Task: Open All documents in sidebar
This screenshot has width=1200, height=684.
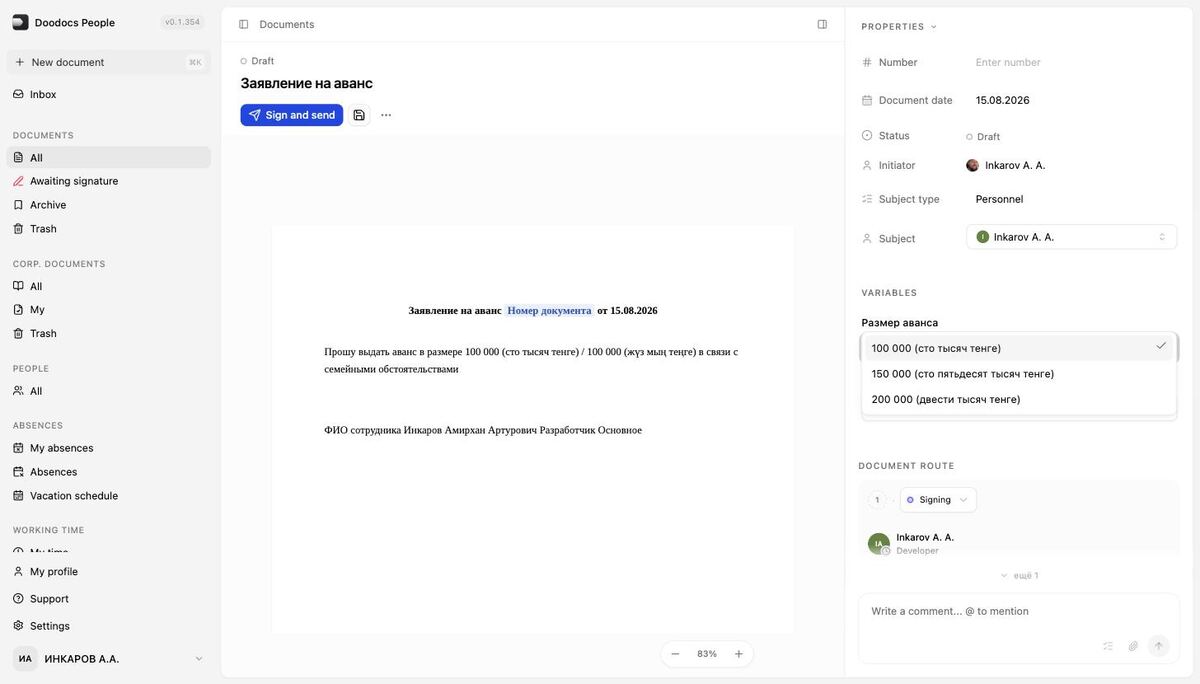Action: [108, 158]
